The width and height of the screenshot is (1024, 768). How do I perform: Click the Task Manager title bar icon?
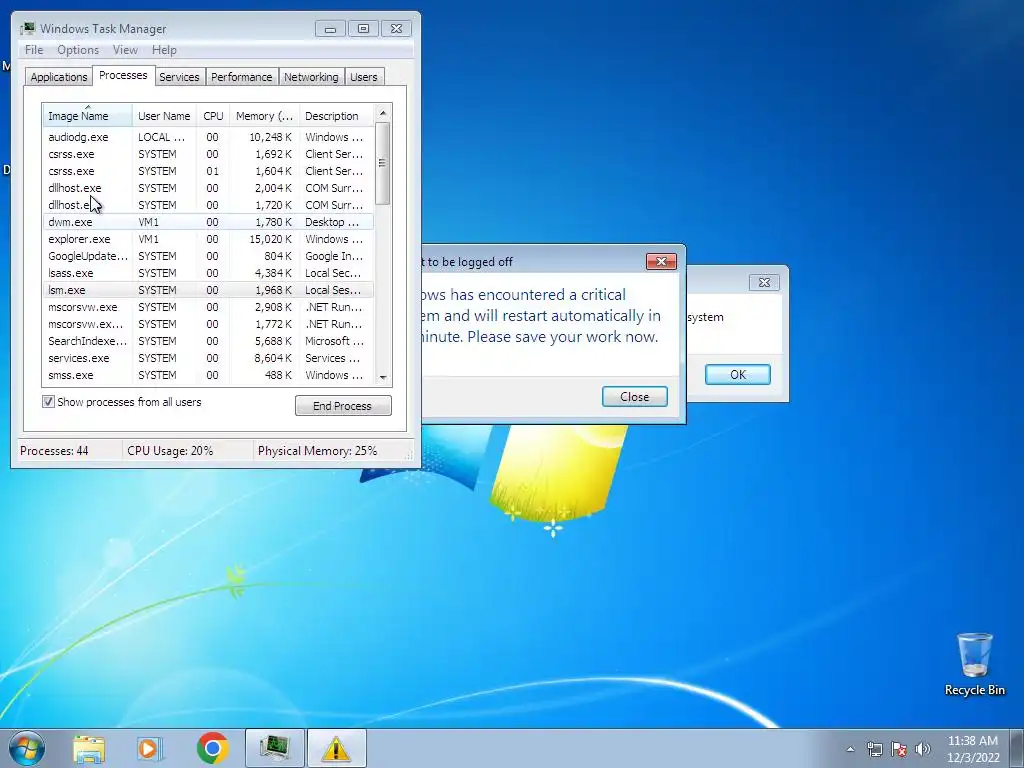coord(27,29)
